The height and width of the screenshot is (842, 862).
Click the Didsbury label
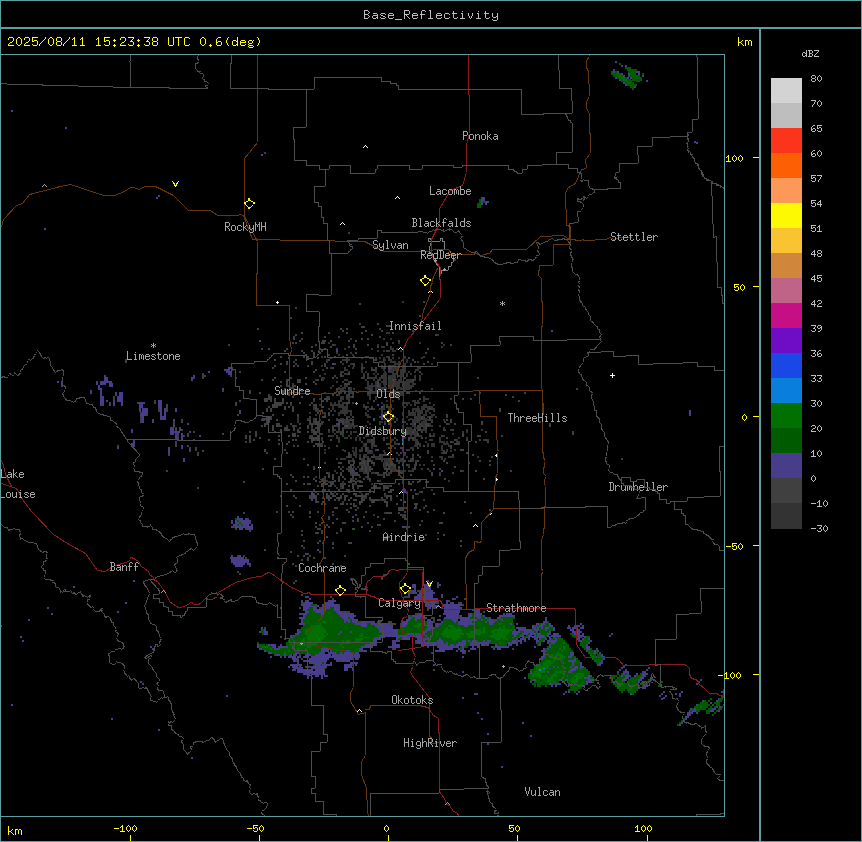pyautogui.click(x=383, y=431)
